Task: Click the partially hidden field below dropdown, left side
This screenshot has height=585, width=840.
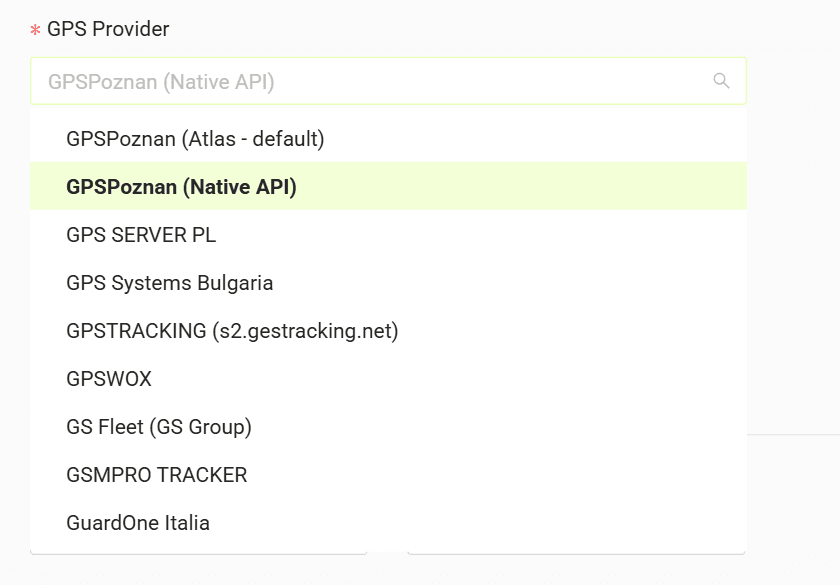Action: pyautogui.click(x=199, y=552)
